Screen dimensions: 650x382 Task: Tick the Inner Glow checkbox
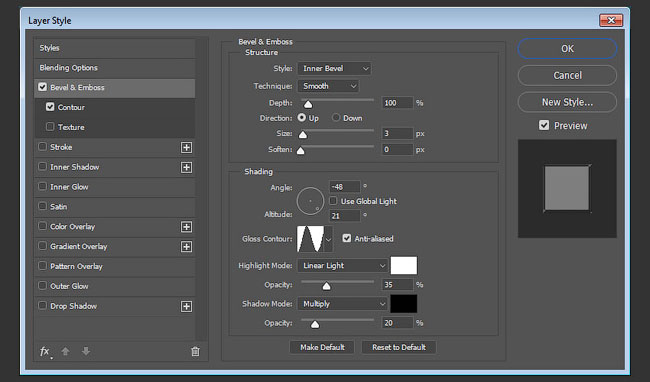tap(42, 186)
